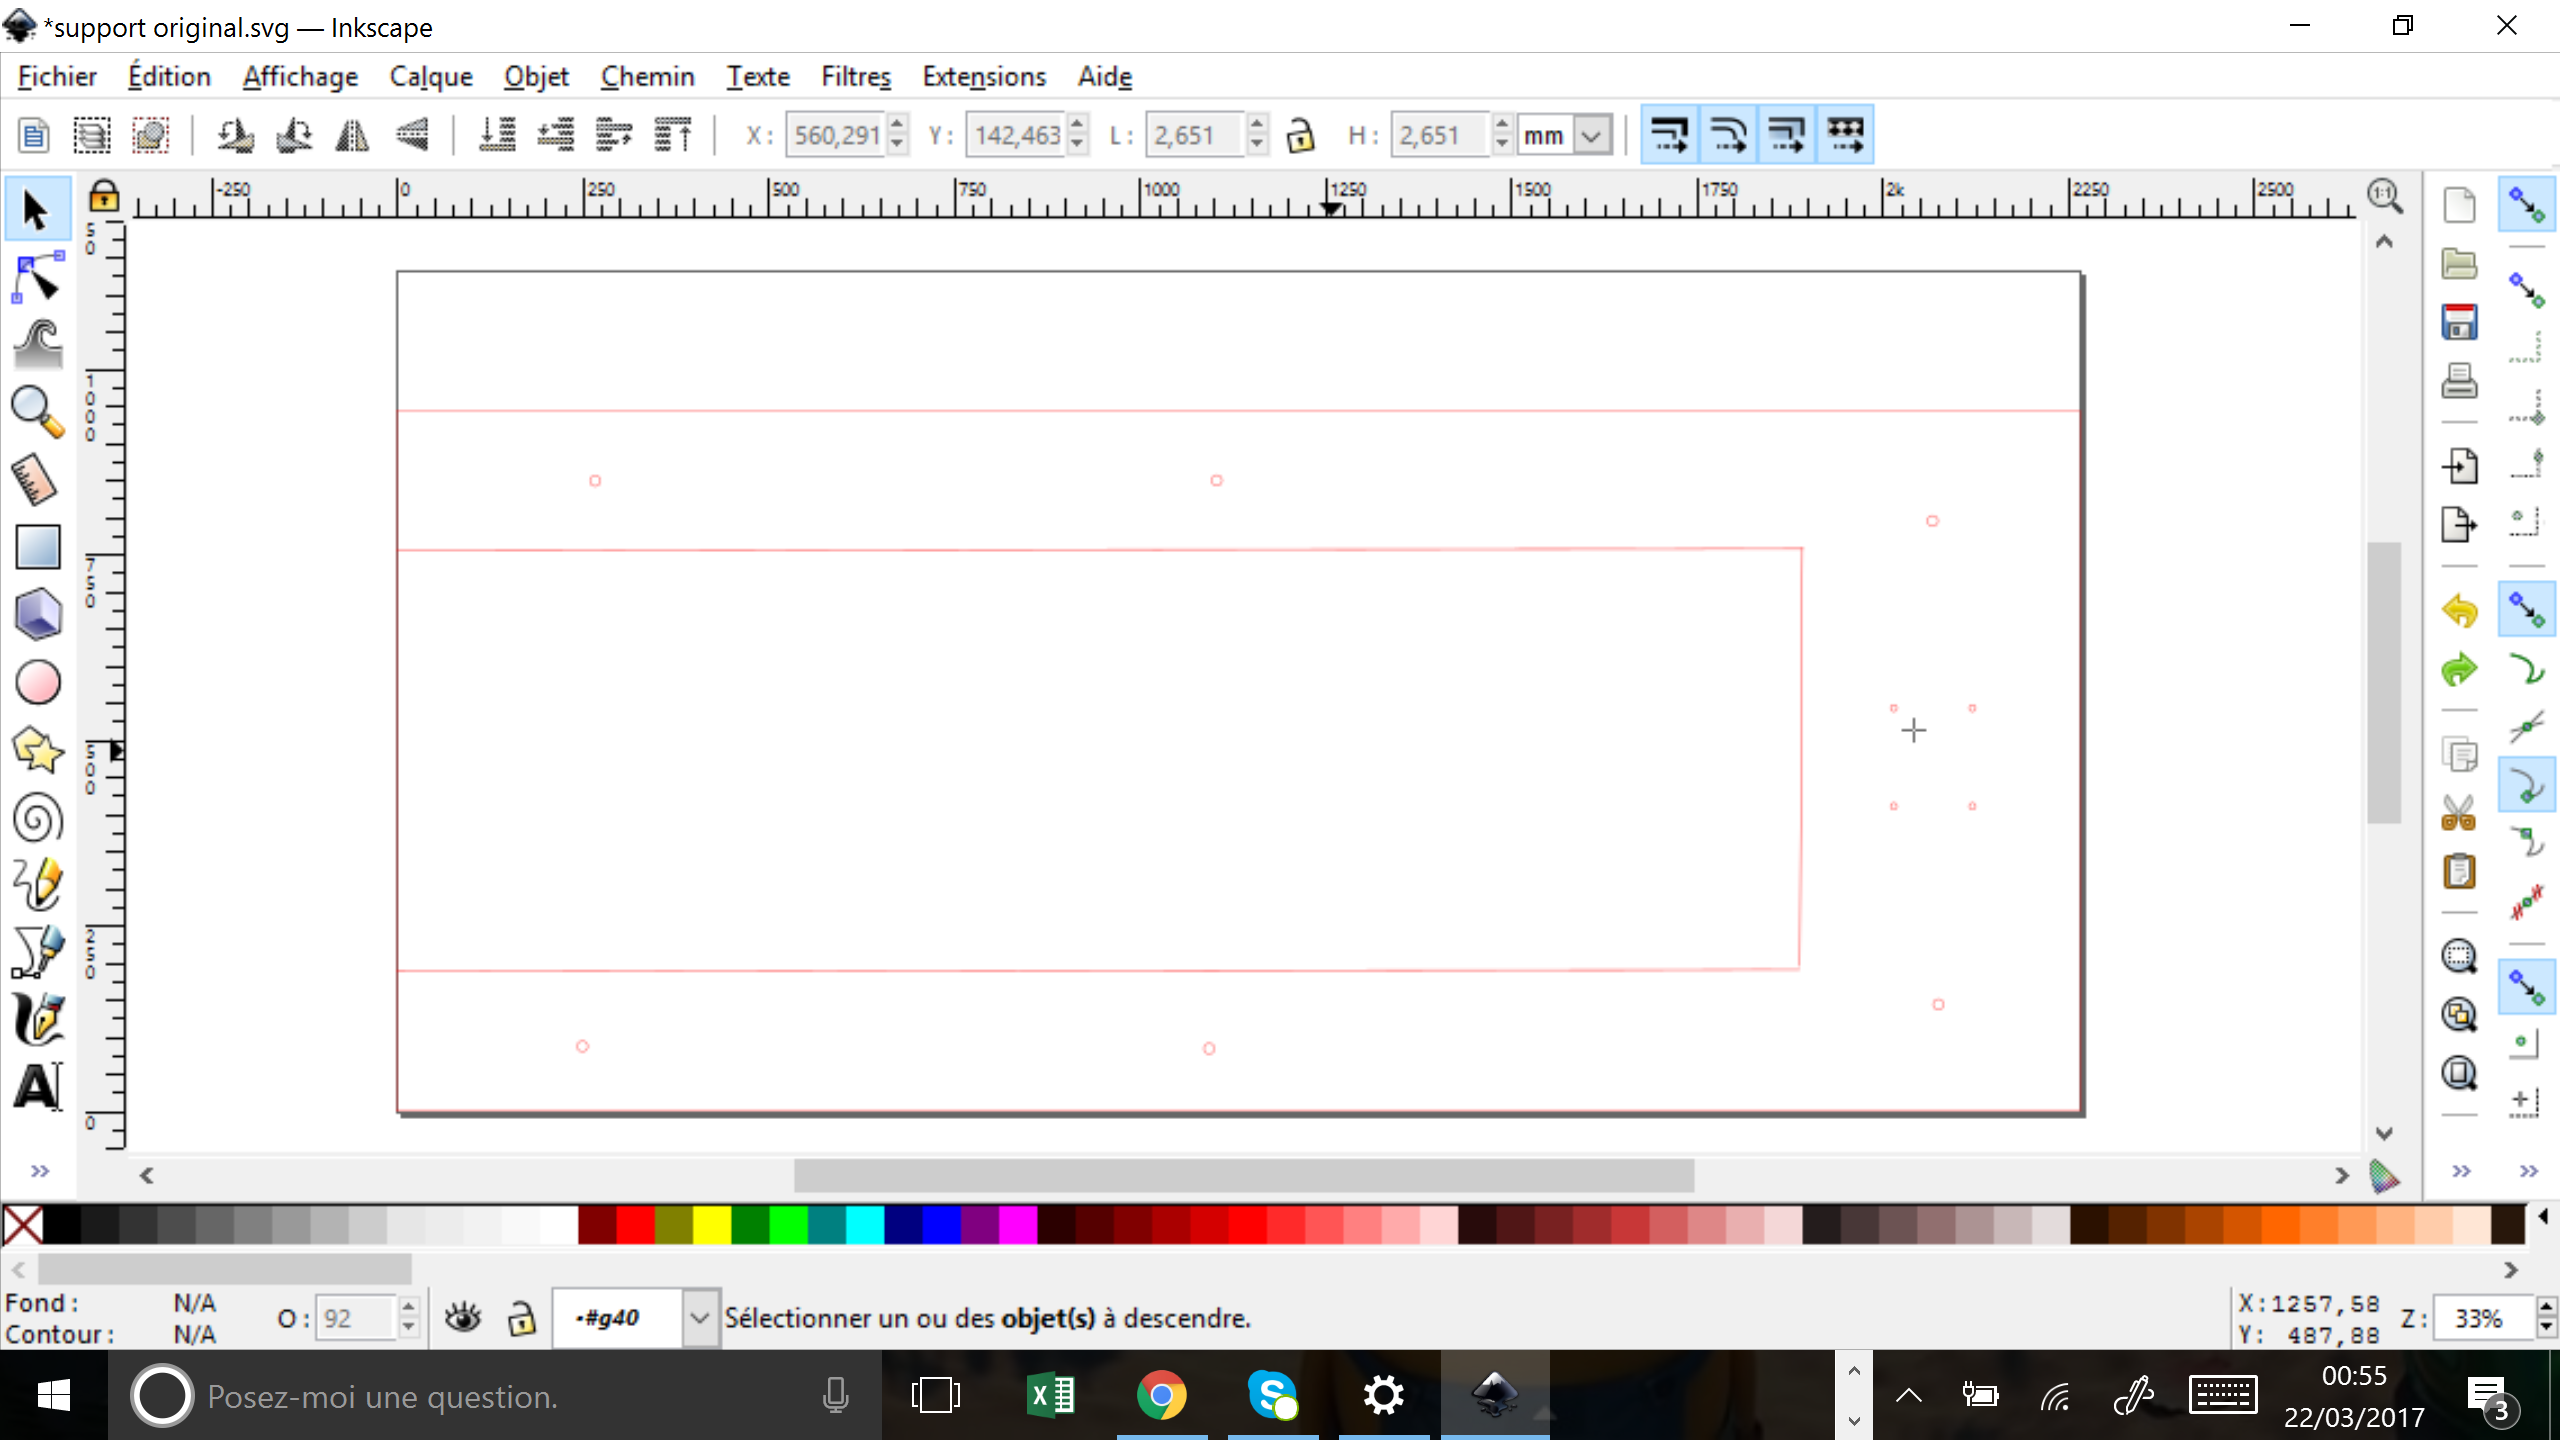2560x1440 pixels.
Task: Open the Chemin menu
Action: [647, 77]
